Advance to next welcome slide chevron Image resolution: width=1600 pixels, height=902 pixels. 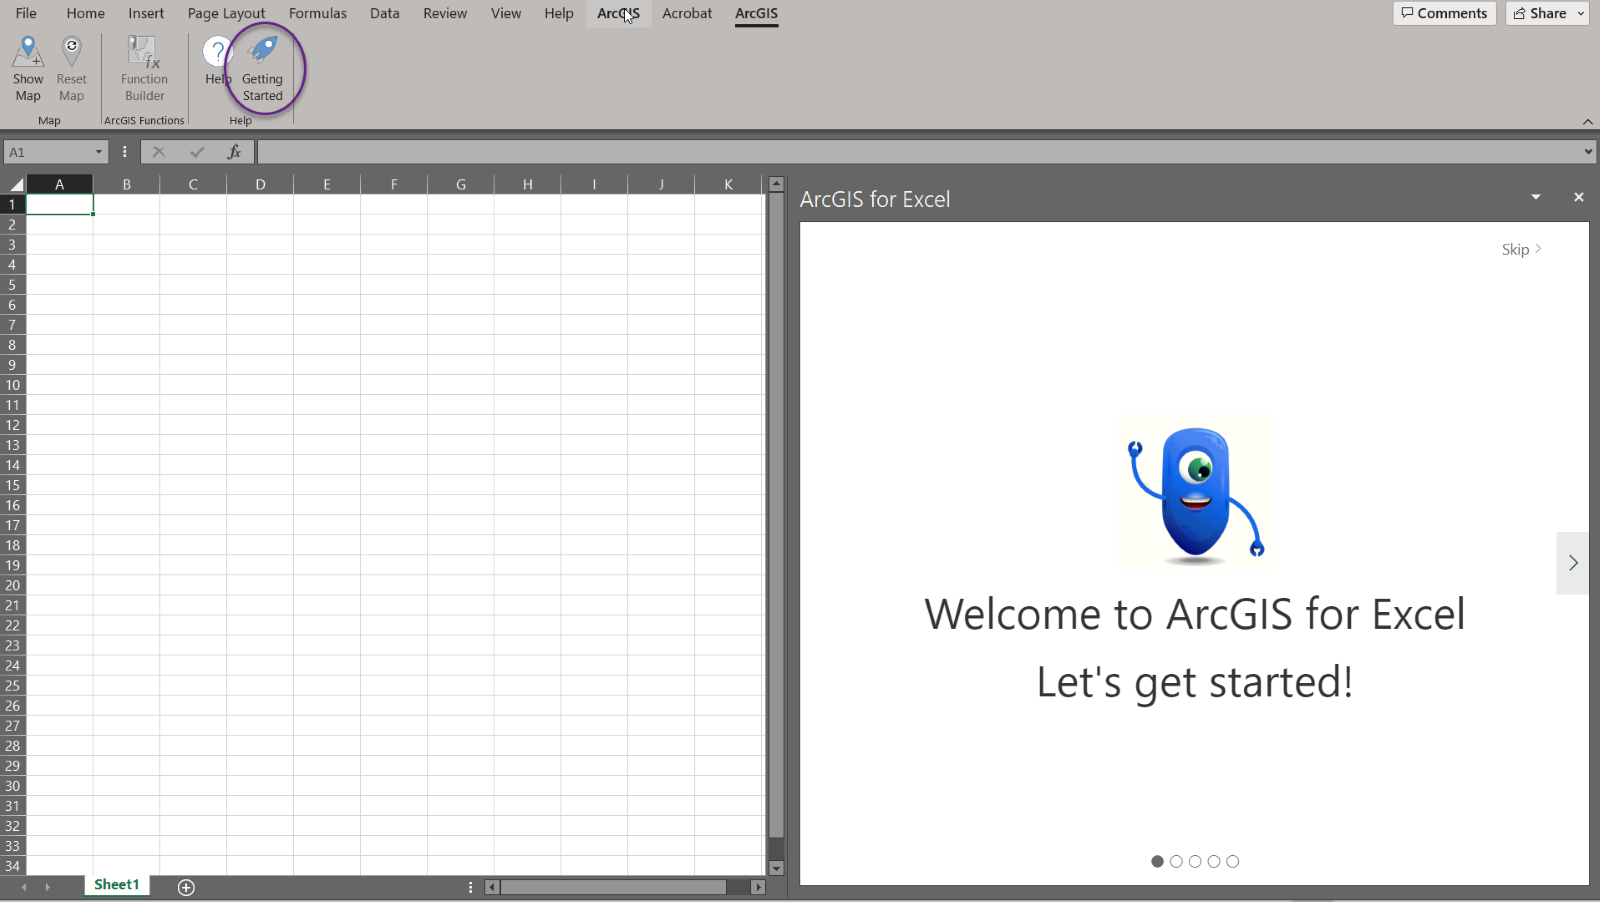point(1573,563)
